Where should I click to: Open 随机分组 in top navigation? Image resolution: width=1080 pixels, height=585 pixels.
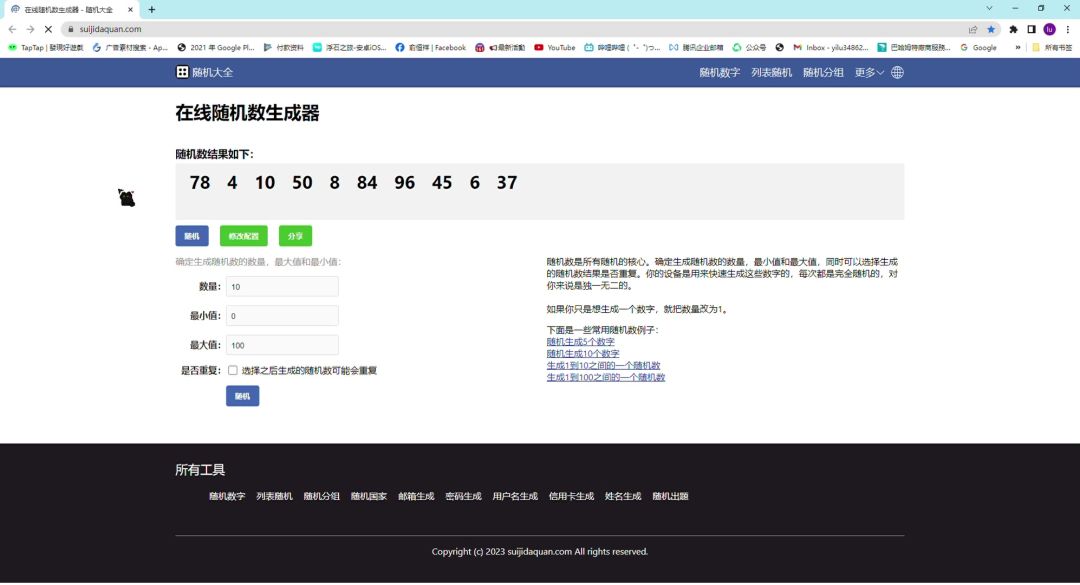point(823,72)
